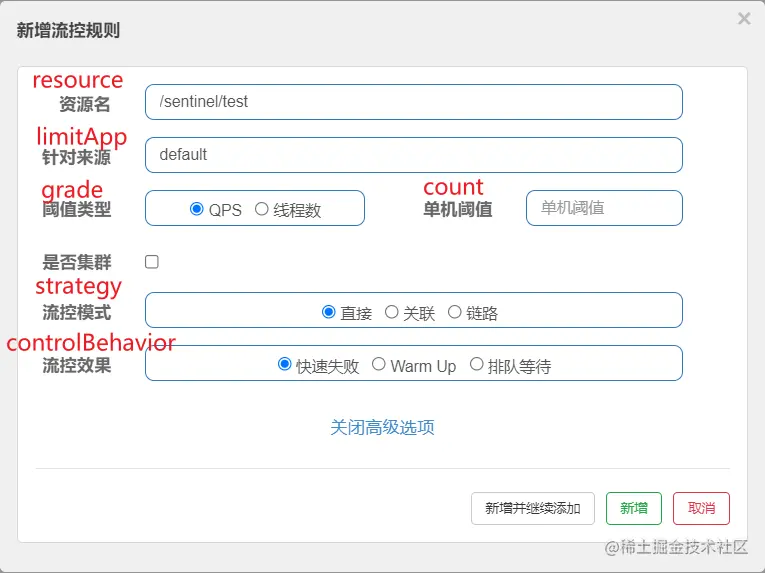Click the 阈值类型 label text
The width and height of the screenshot is (765, 573).
pyautogui.click(x=77, y=209)
